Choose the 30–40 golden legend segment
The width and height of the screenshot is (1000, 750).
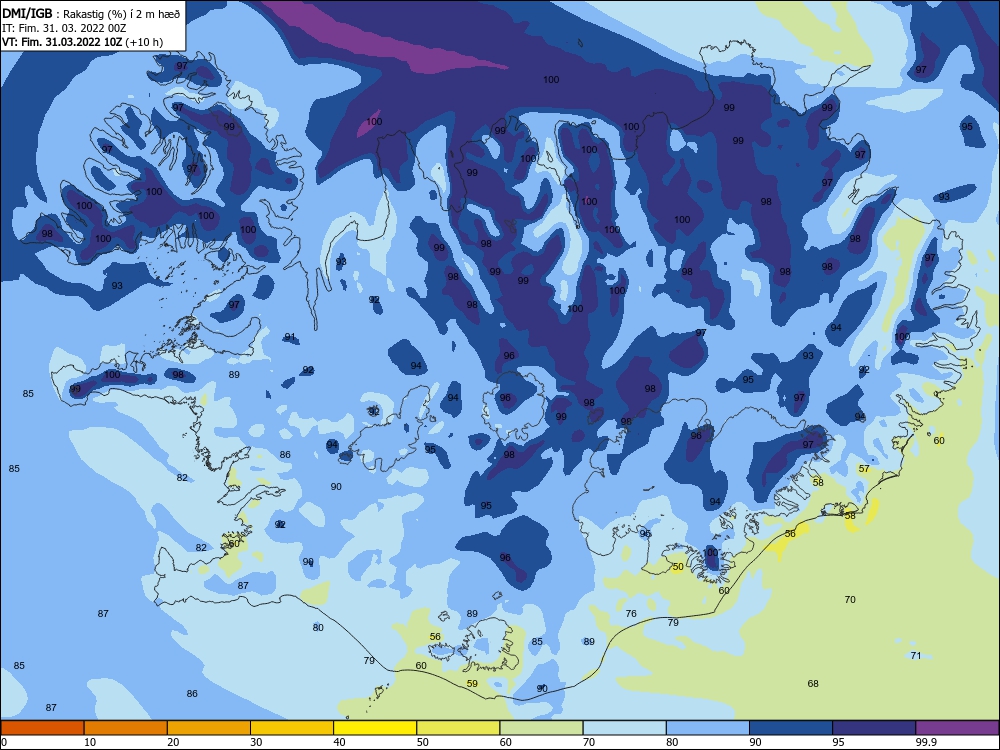(291, 728)
